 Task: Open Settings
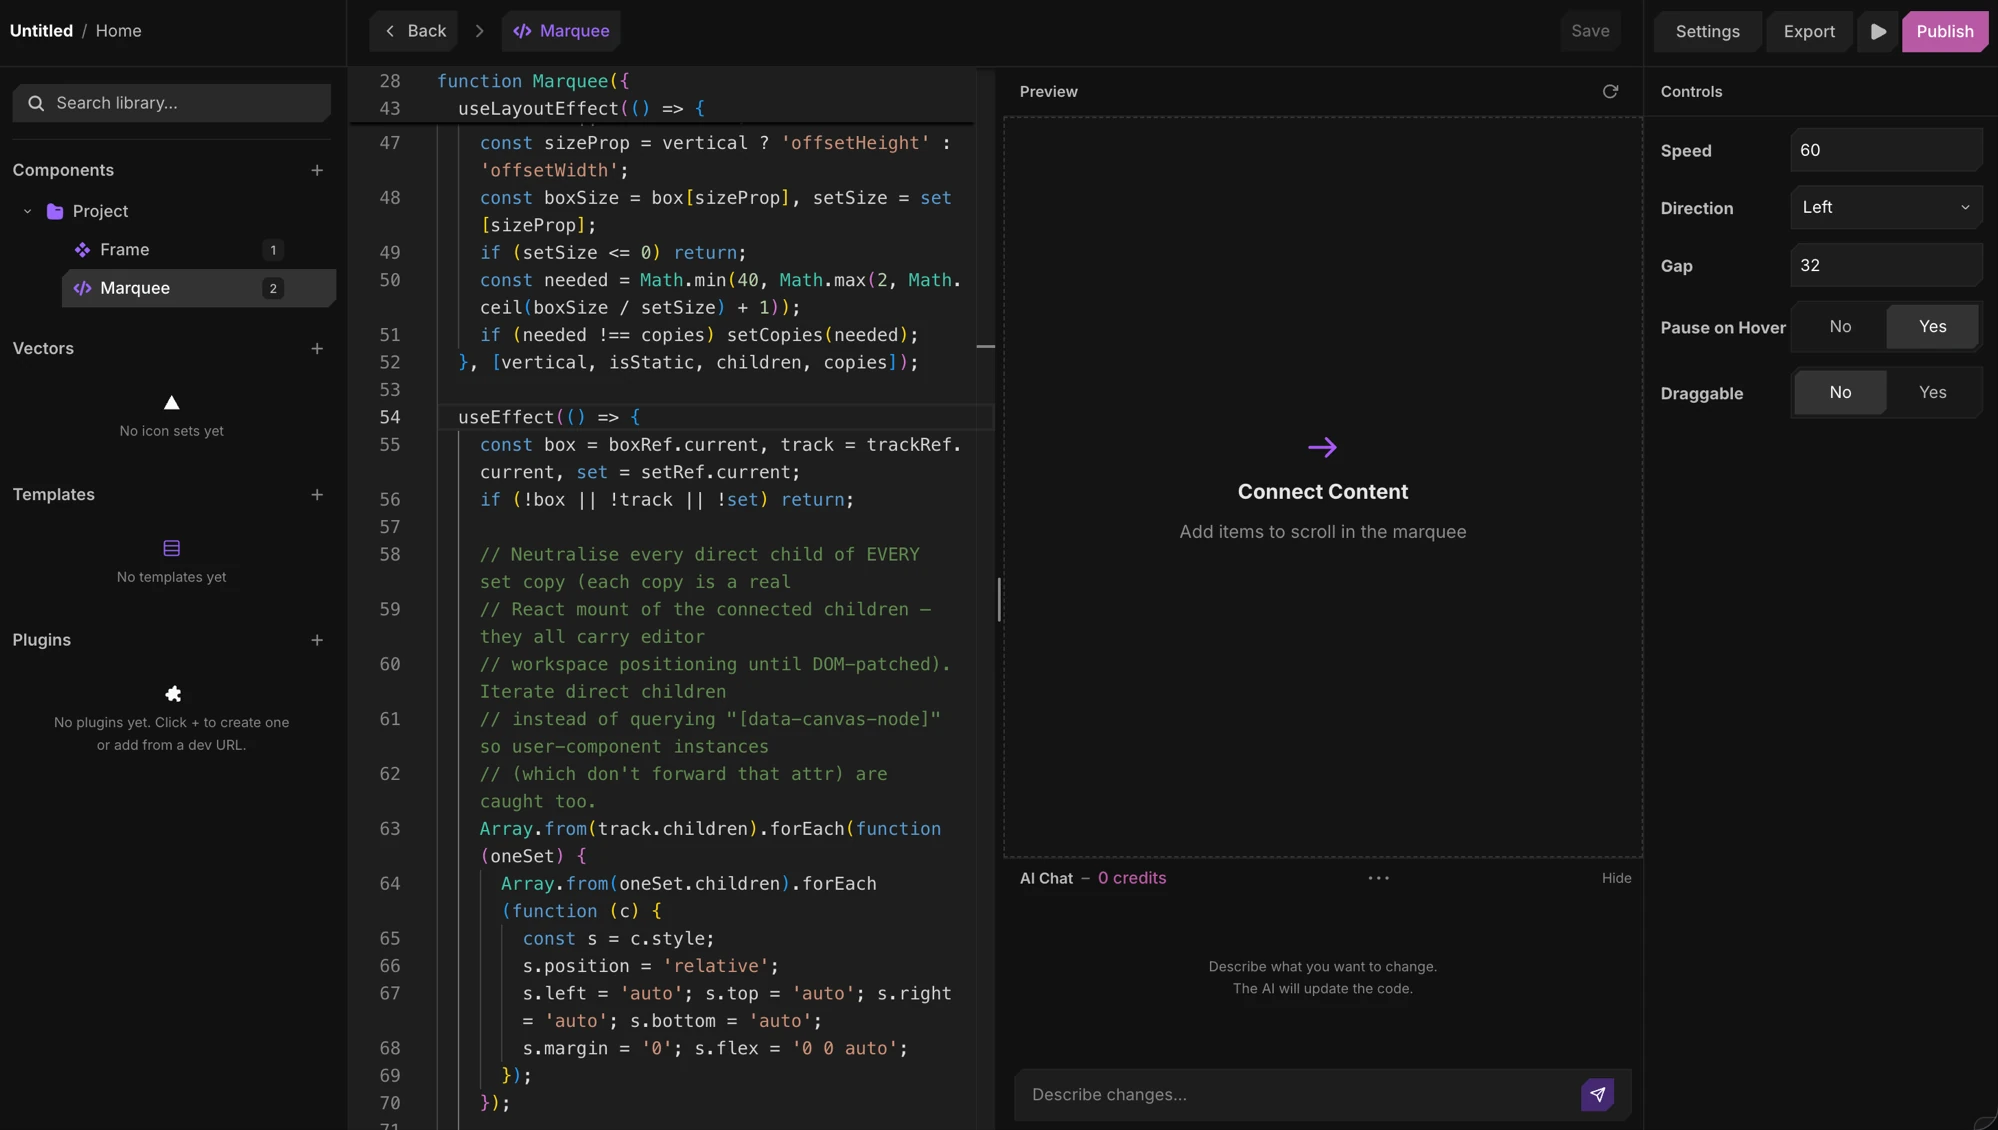[1707, 31]
